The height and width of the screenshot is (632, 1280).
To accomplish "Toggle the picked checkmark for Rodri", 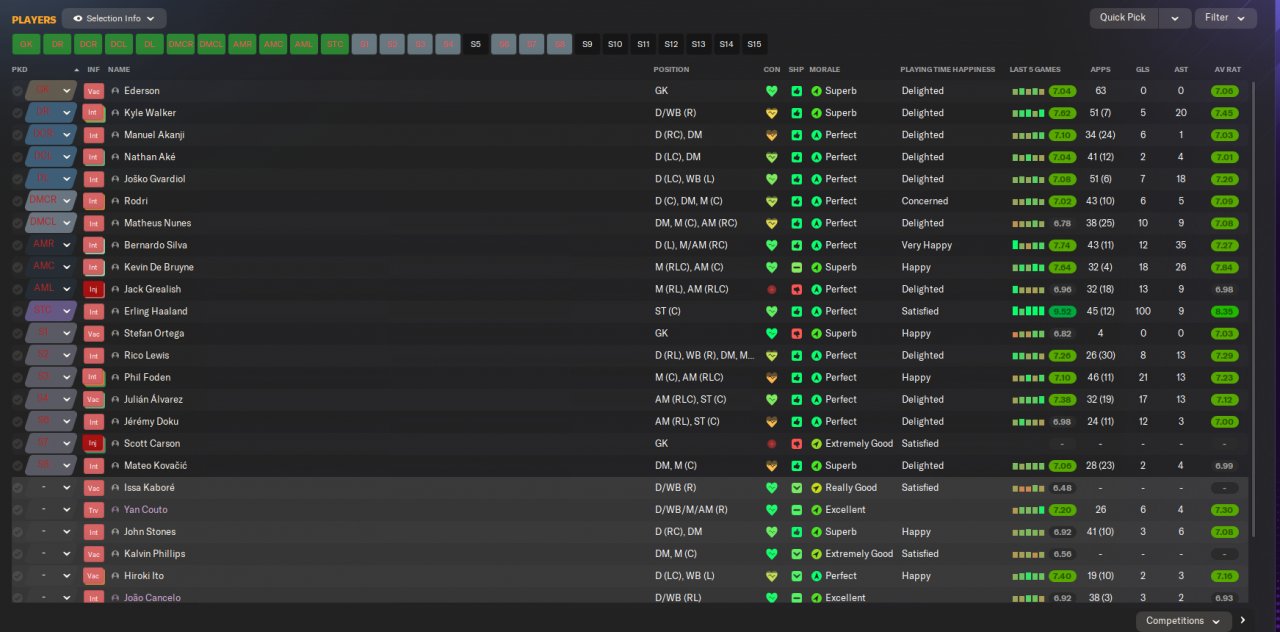I will coord(17,201).
